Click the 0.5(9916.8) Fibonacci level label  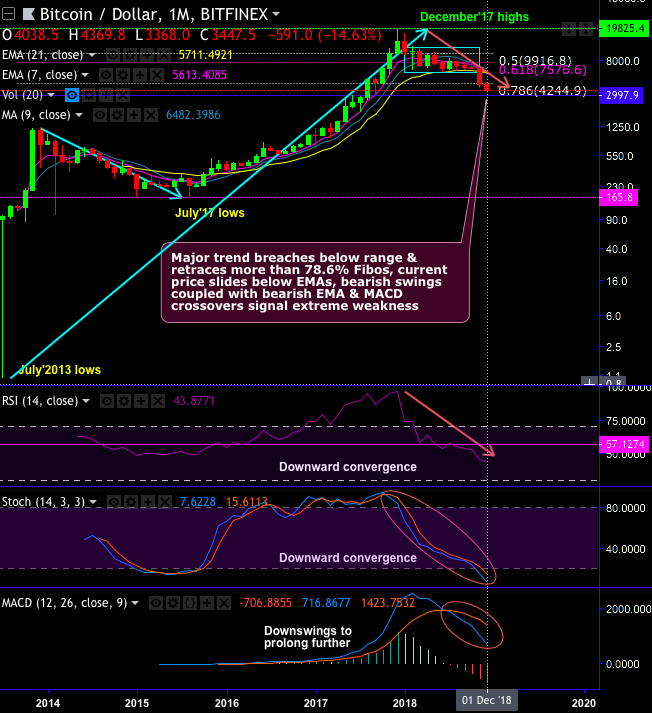(535, 60)
